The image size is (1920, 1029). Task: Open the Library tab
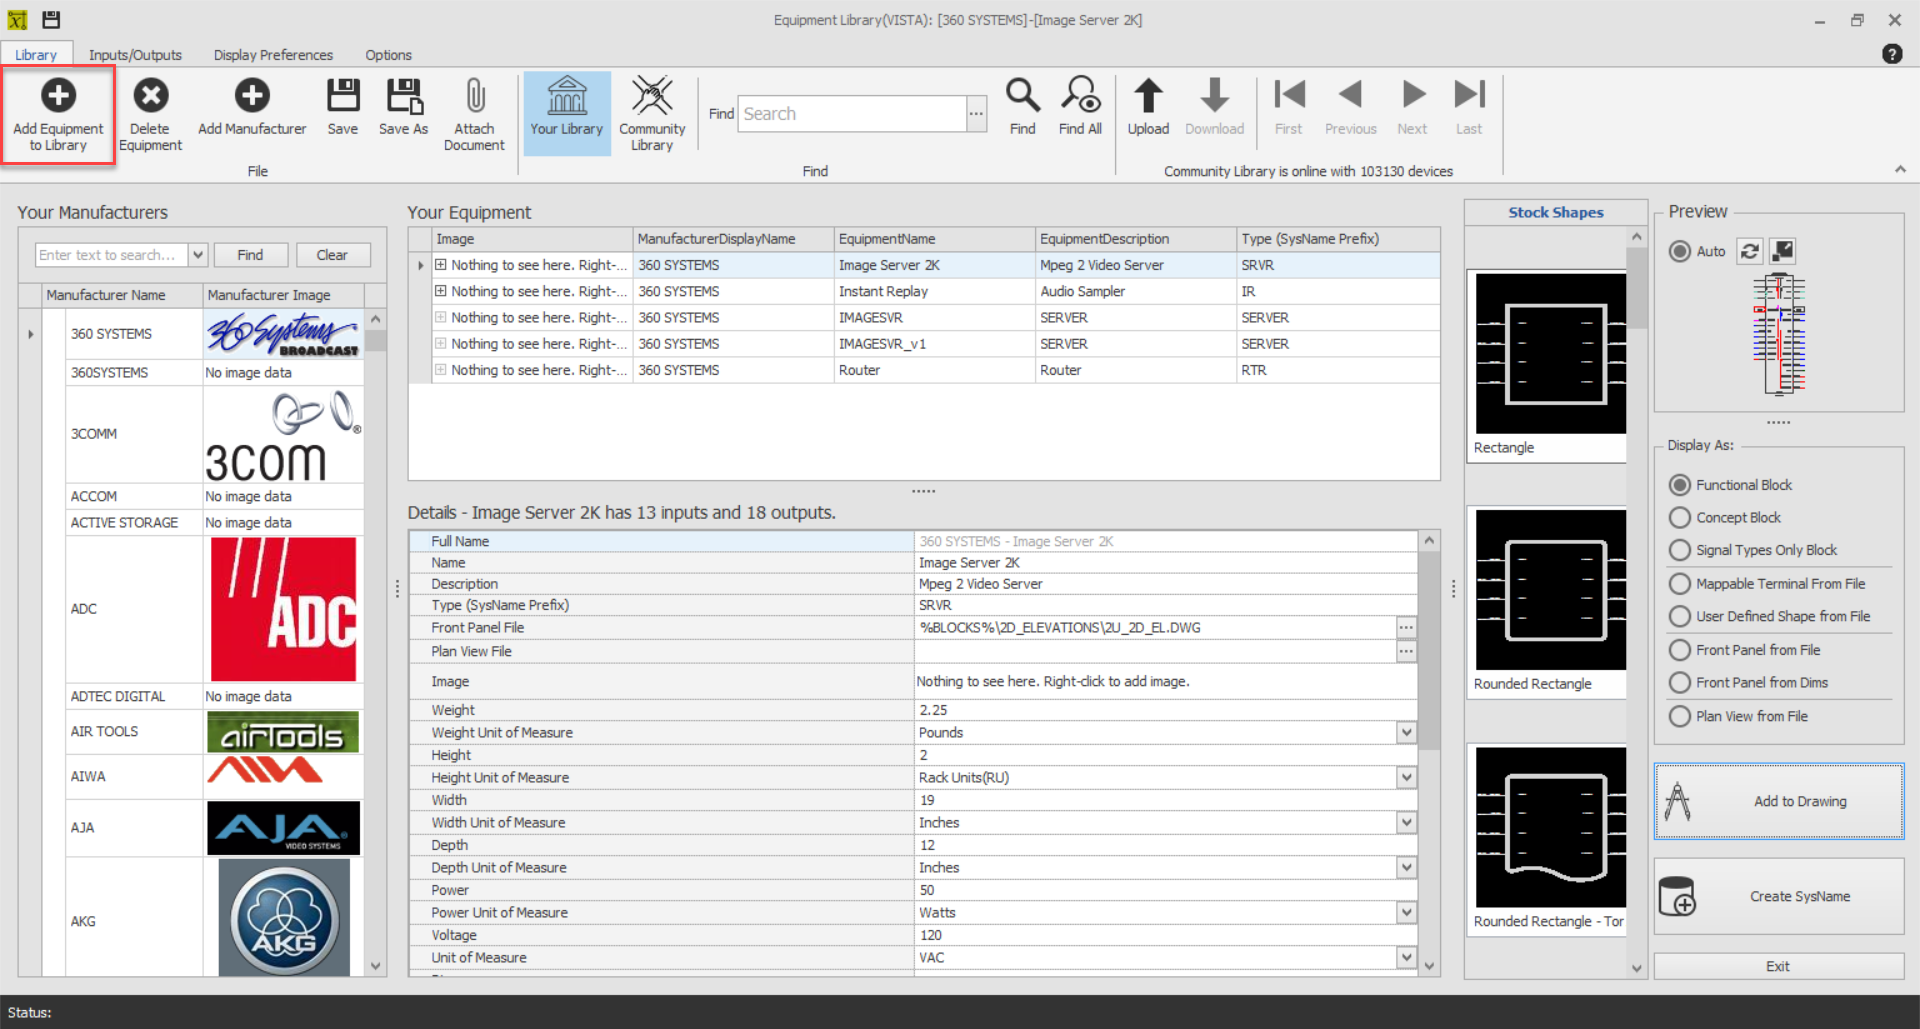(x=36, y=55)
